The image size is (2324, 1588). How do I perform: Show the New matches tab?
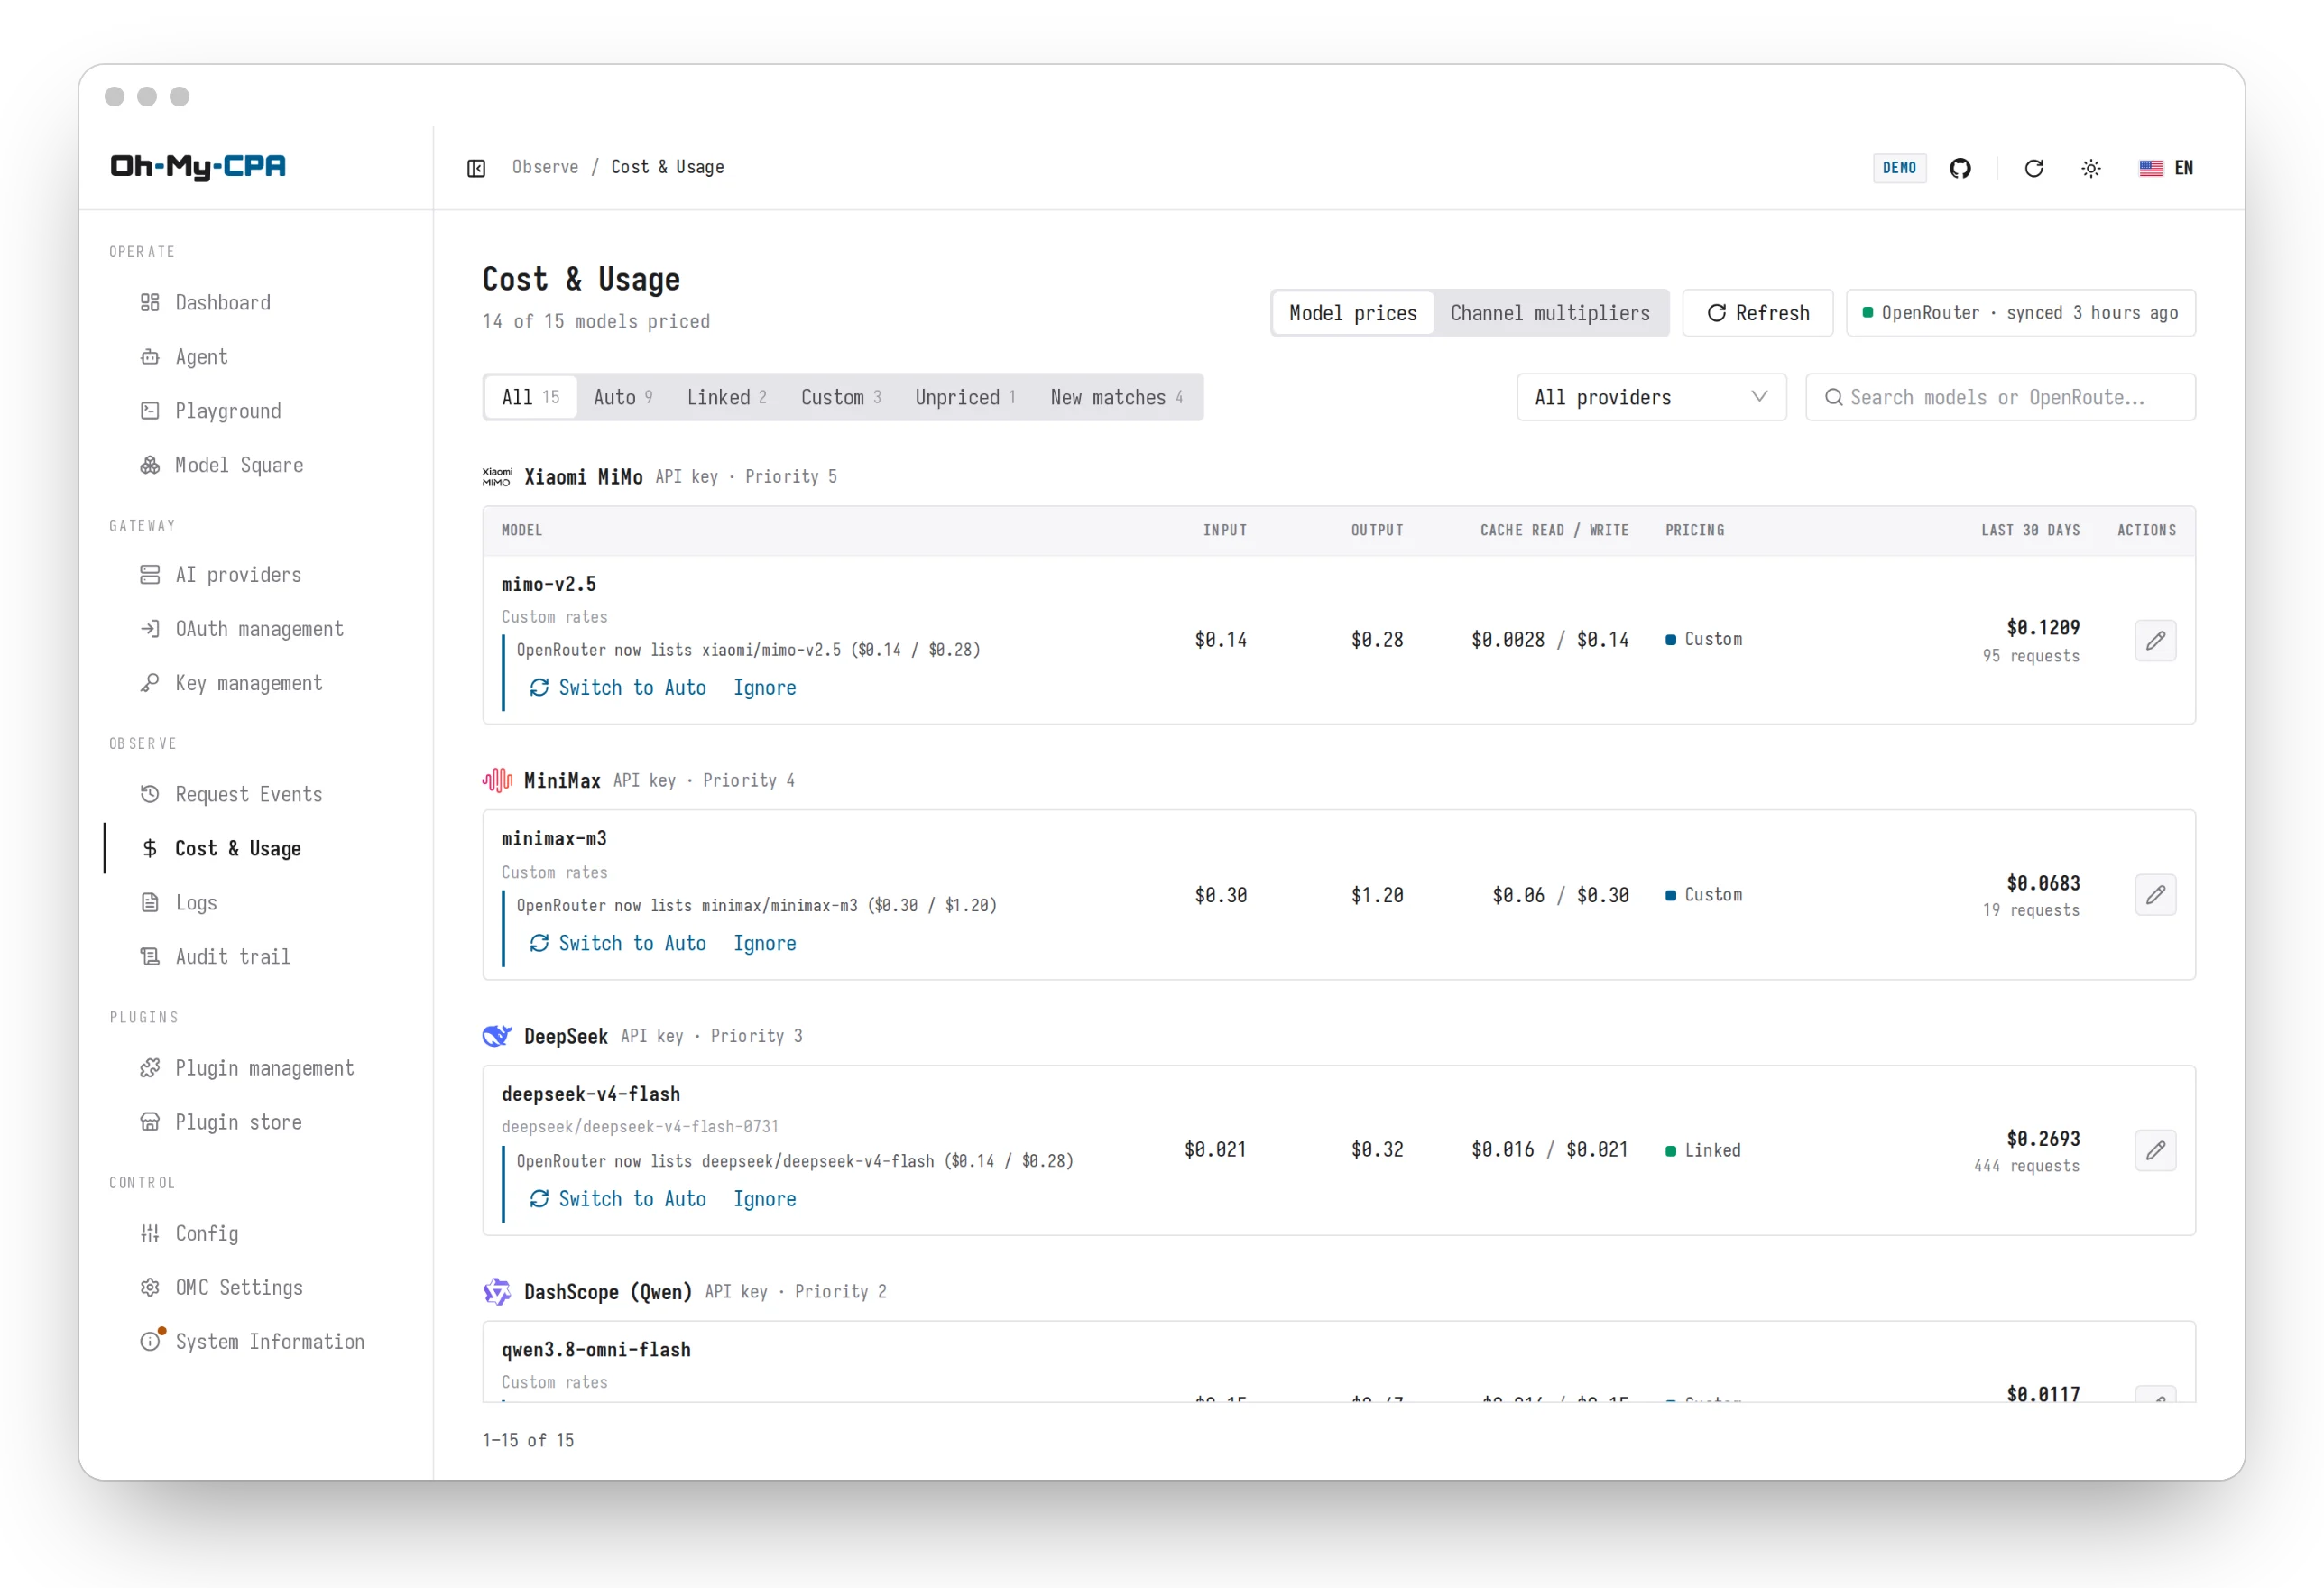coord(1117,397)
